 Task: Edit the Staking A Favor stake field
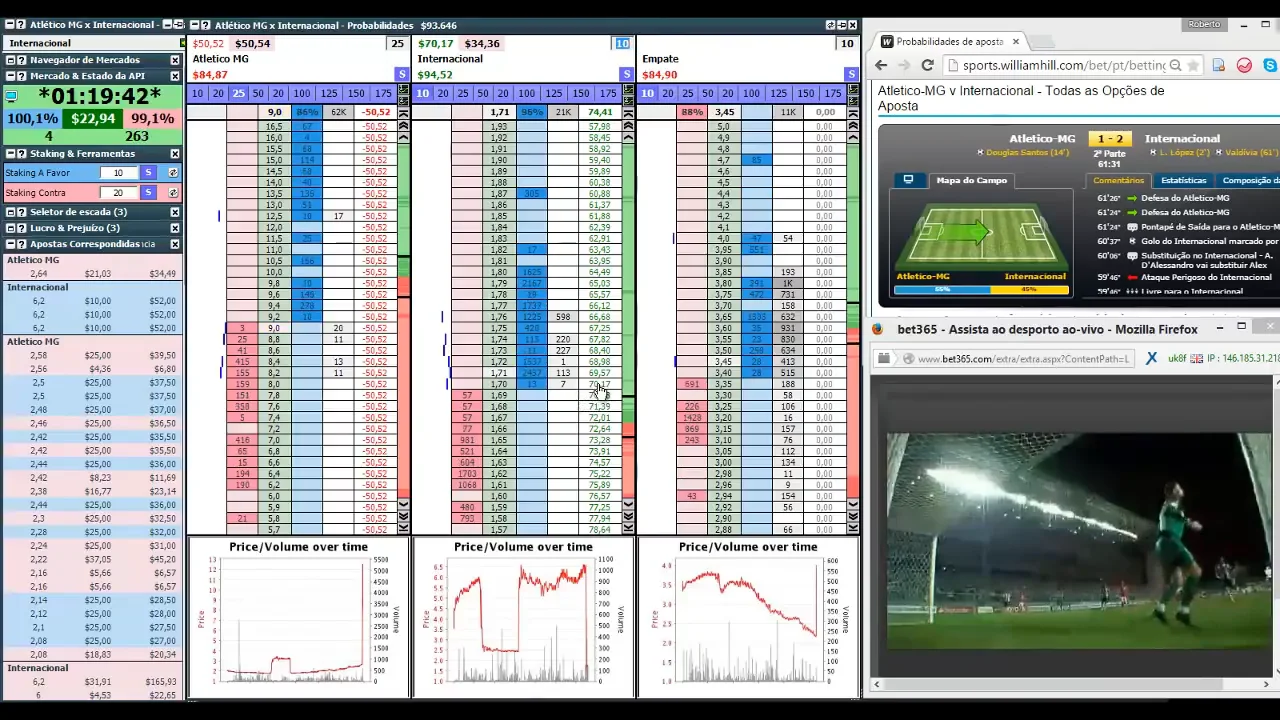(118, 173)
